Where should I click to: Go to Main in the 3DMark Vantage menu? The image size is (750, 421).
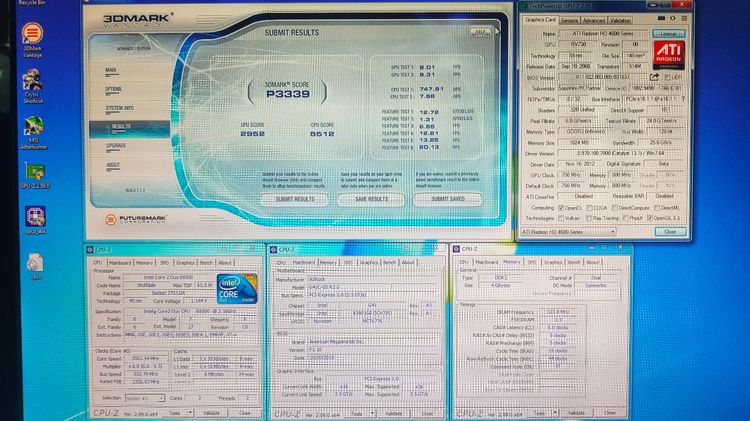[x=110, y=70]
